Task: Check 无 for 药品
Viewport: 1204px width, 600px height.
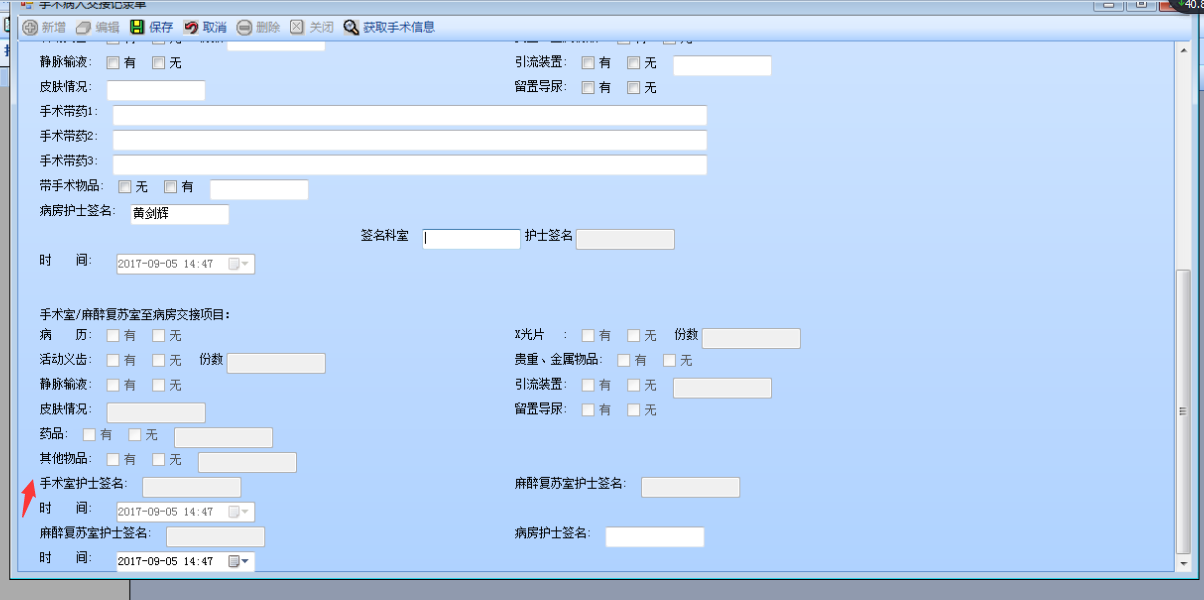Action: coord(135,435)
